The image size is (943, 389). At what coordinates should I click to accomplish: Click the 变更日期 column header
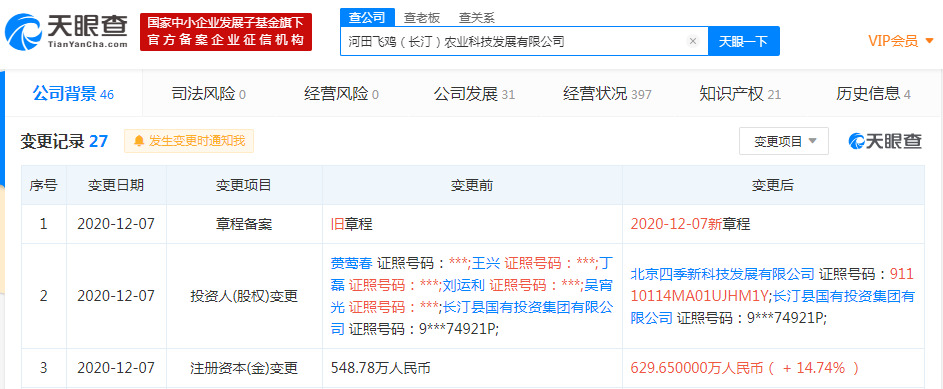click(116, 185)
